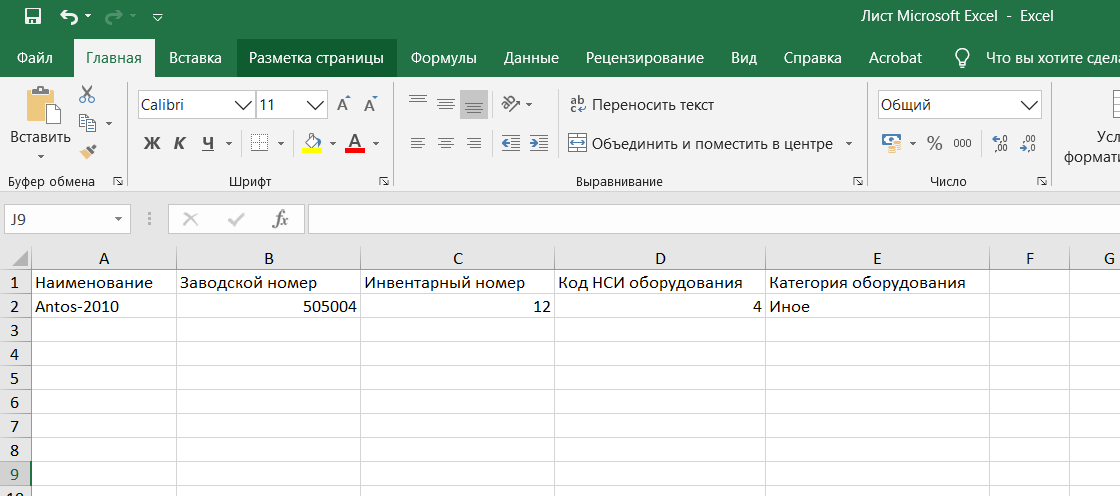Center text horizontally icon
Viewport: 1120px width, 496px height.
click(x=446, y=144)
